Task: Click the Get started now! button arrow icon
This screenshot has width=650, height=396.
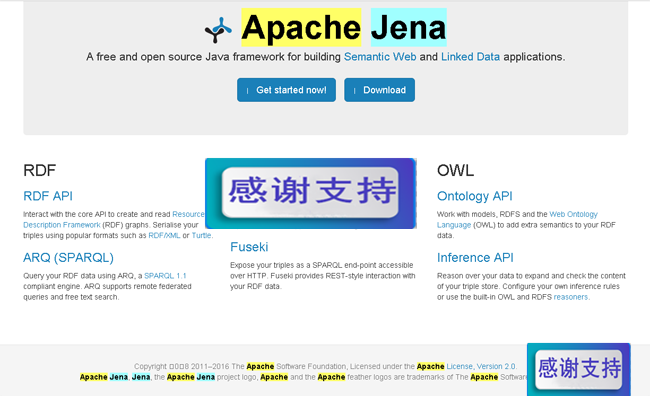Action: coord(247,90)
